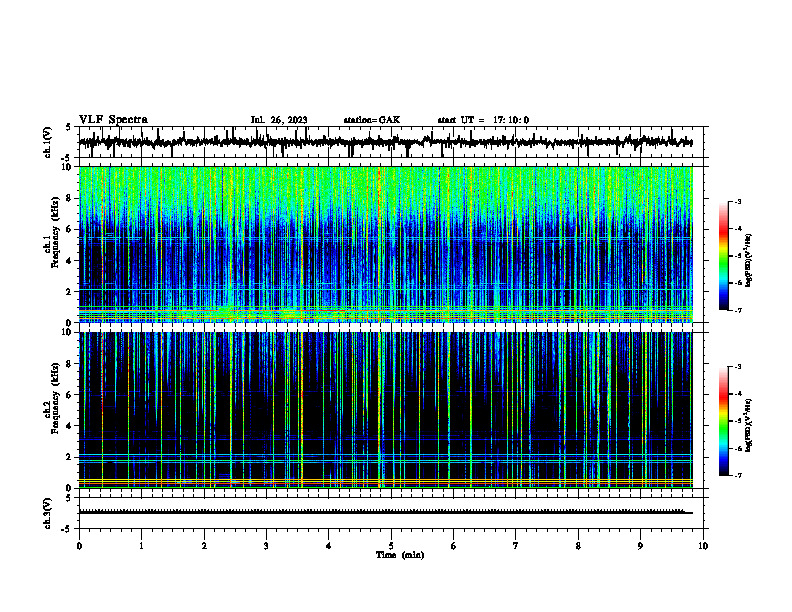Screen dimensions: 792x612
Task: Select the date "Jul. 26, 2023"
Action: coord(279,120)
